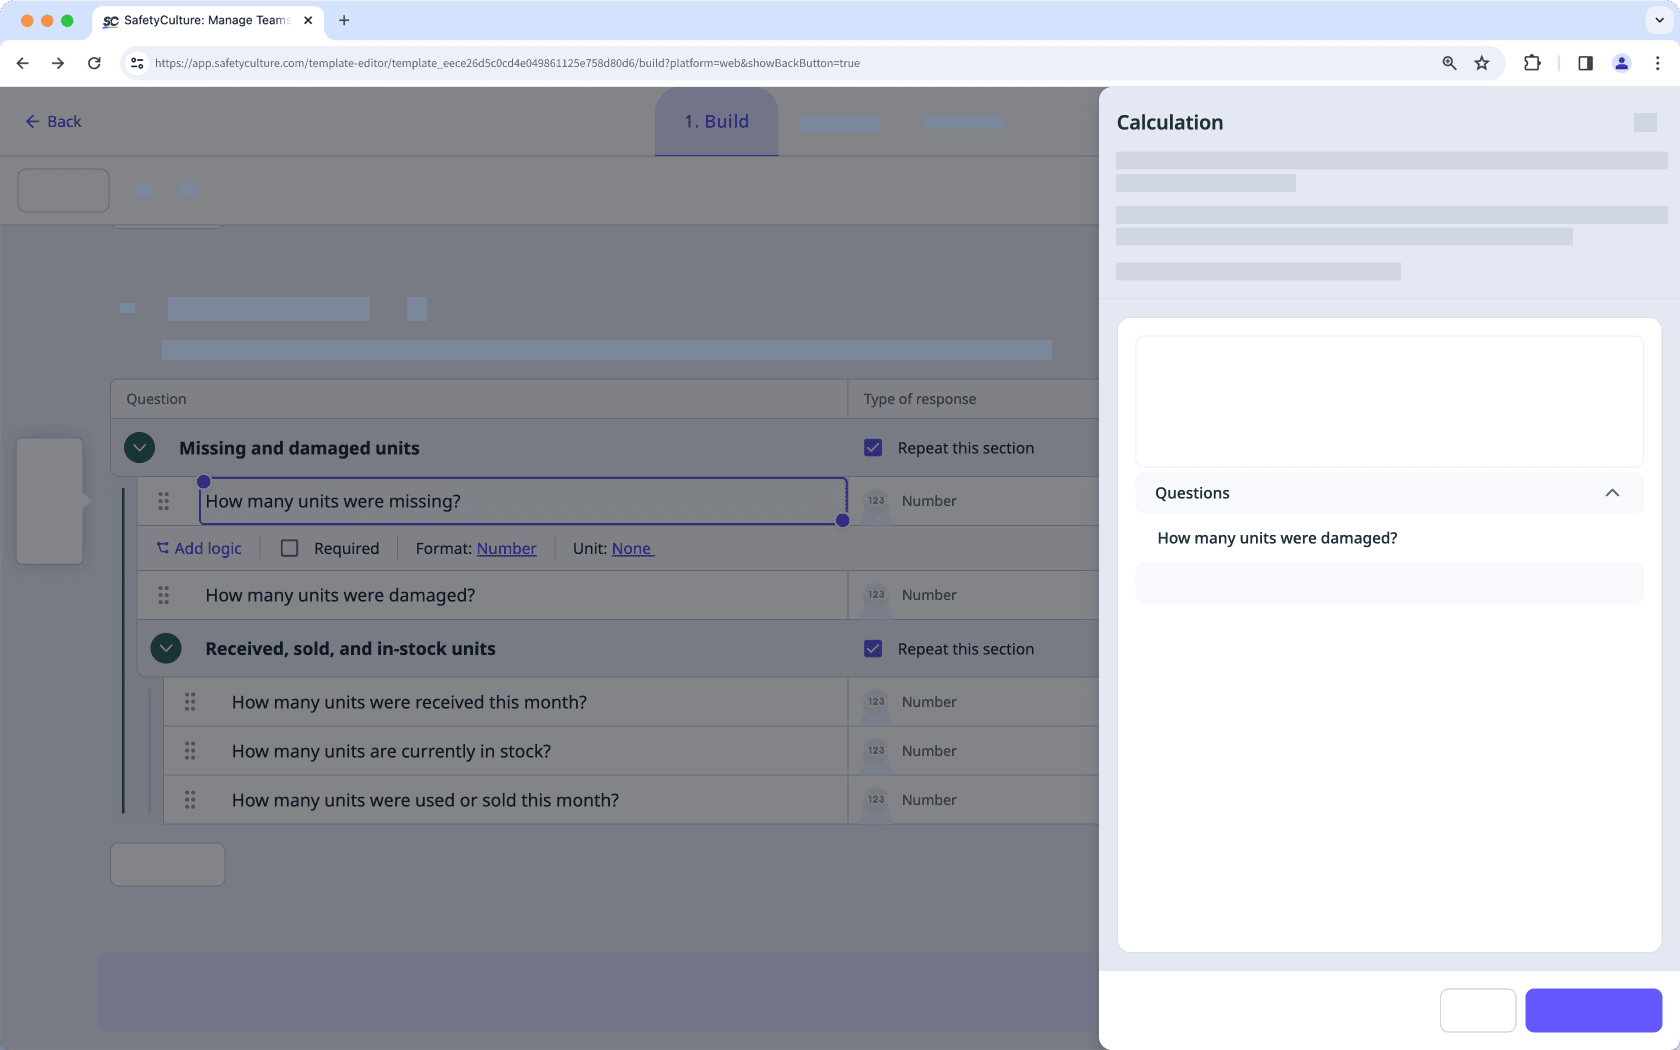Set Unit by clicking None link
The height and width of the screenshot is (1050, 1680).
click(632, 548)
